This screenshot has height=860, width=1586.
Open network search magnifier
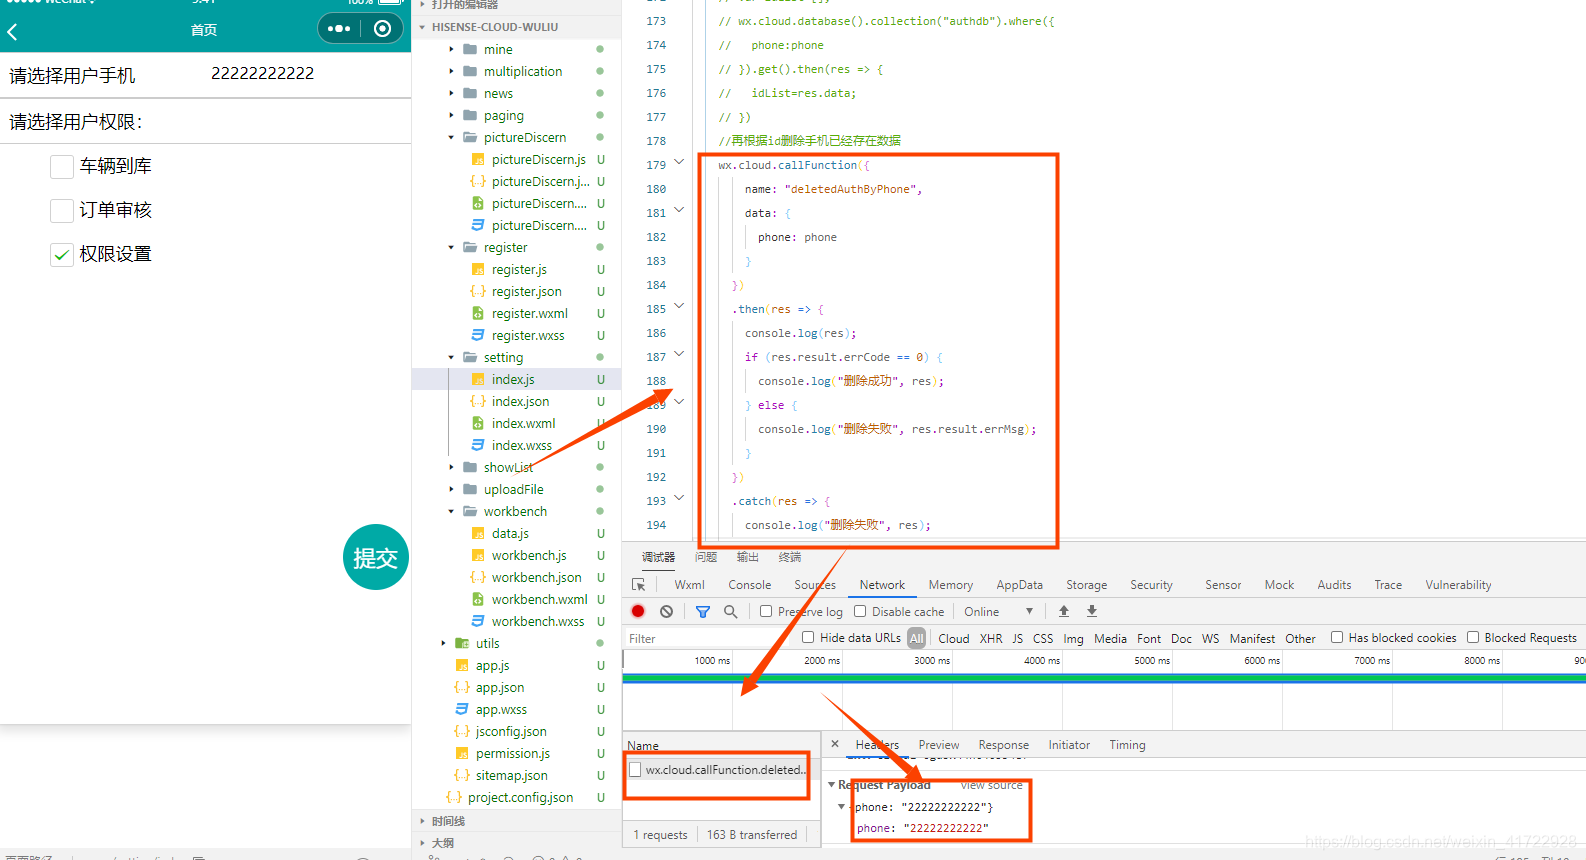pyautogui.click(x=730, y=611)
